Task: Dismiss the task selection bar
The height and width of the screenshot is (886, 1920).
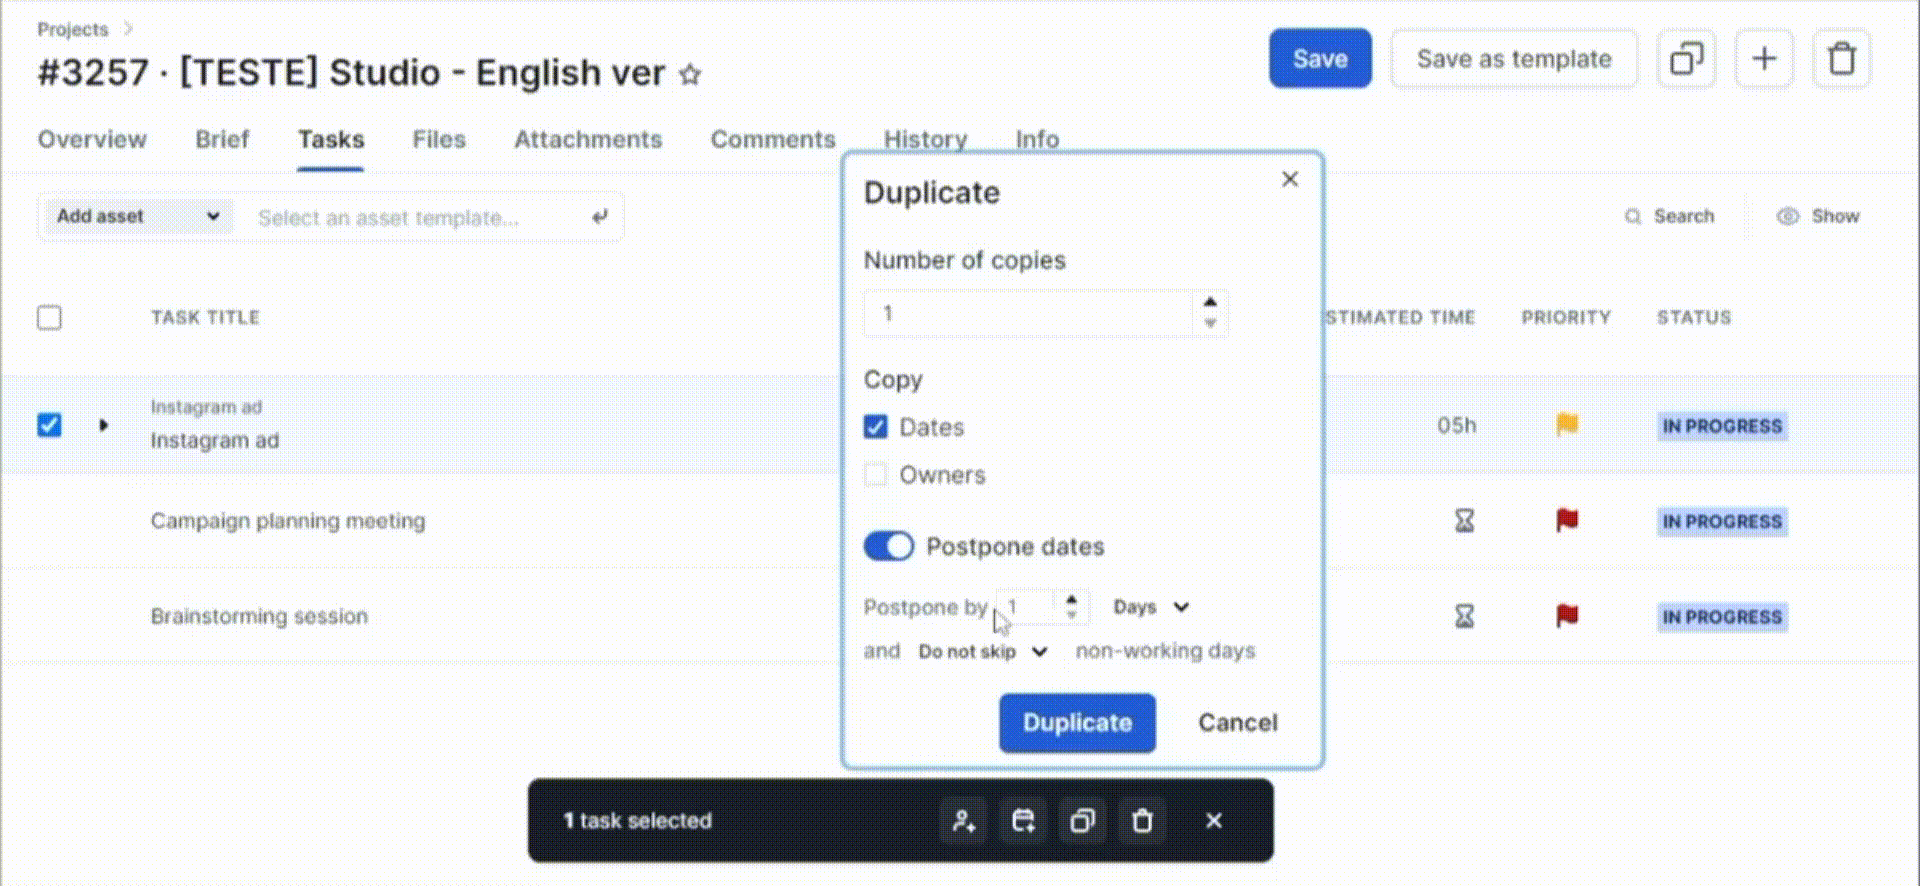Action: click(x=1214, y=821)
